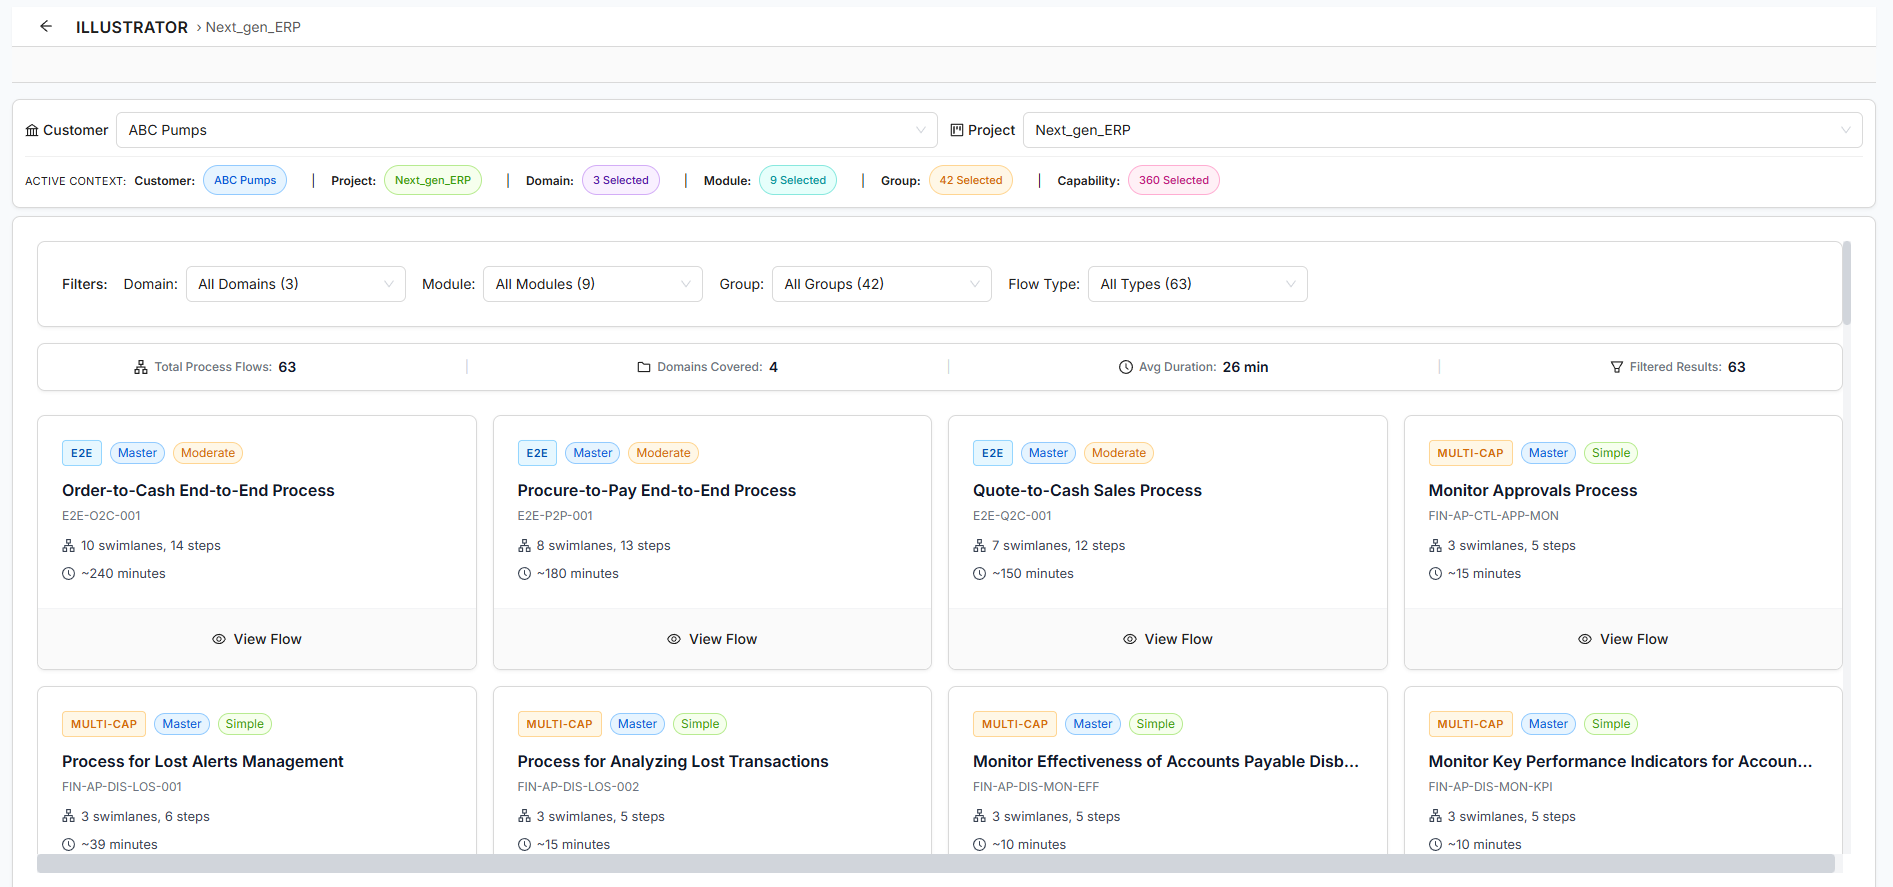Viewport: 1893px width, 887px height.
Task: Click the Avg Duration clock icon
Action: (x=1126, y=368)
